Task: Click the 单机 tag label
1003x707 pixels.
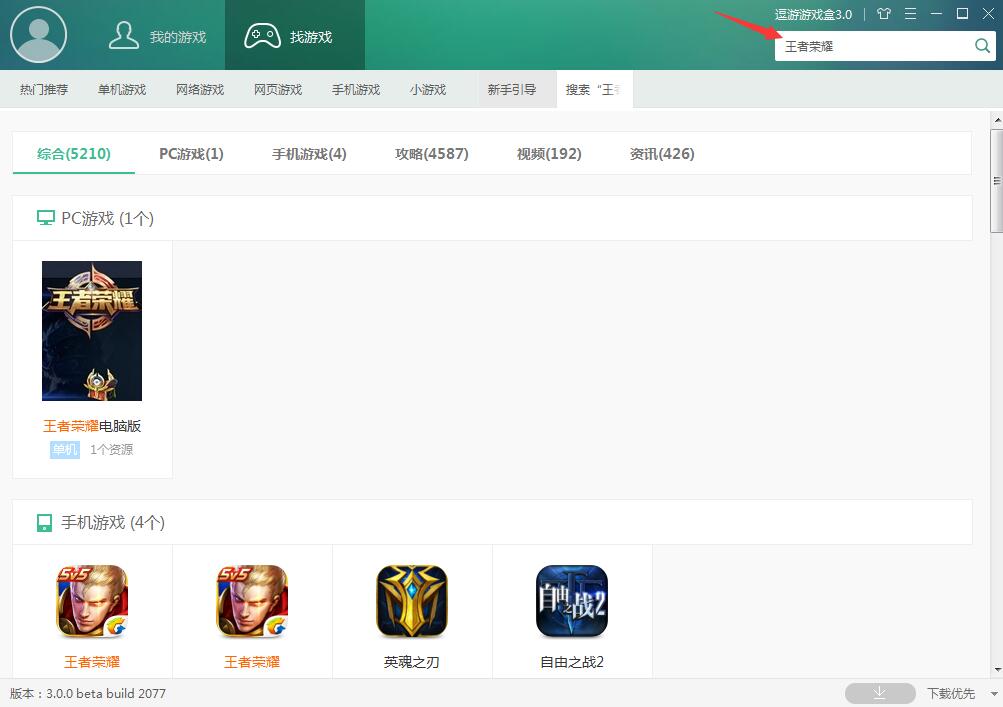Action: (x=65, y=450)
